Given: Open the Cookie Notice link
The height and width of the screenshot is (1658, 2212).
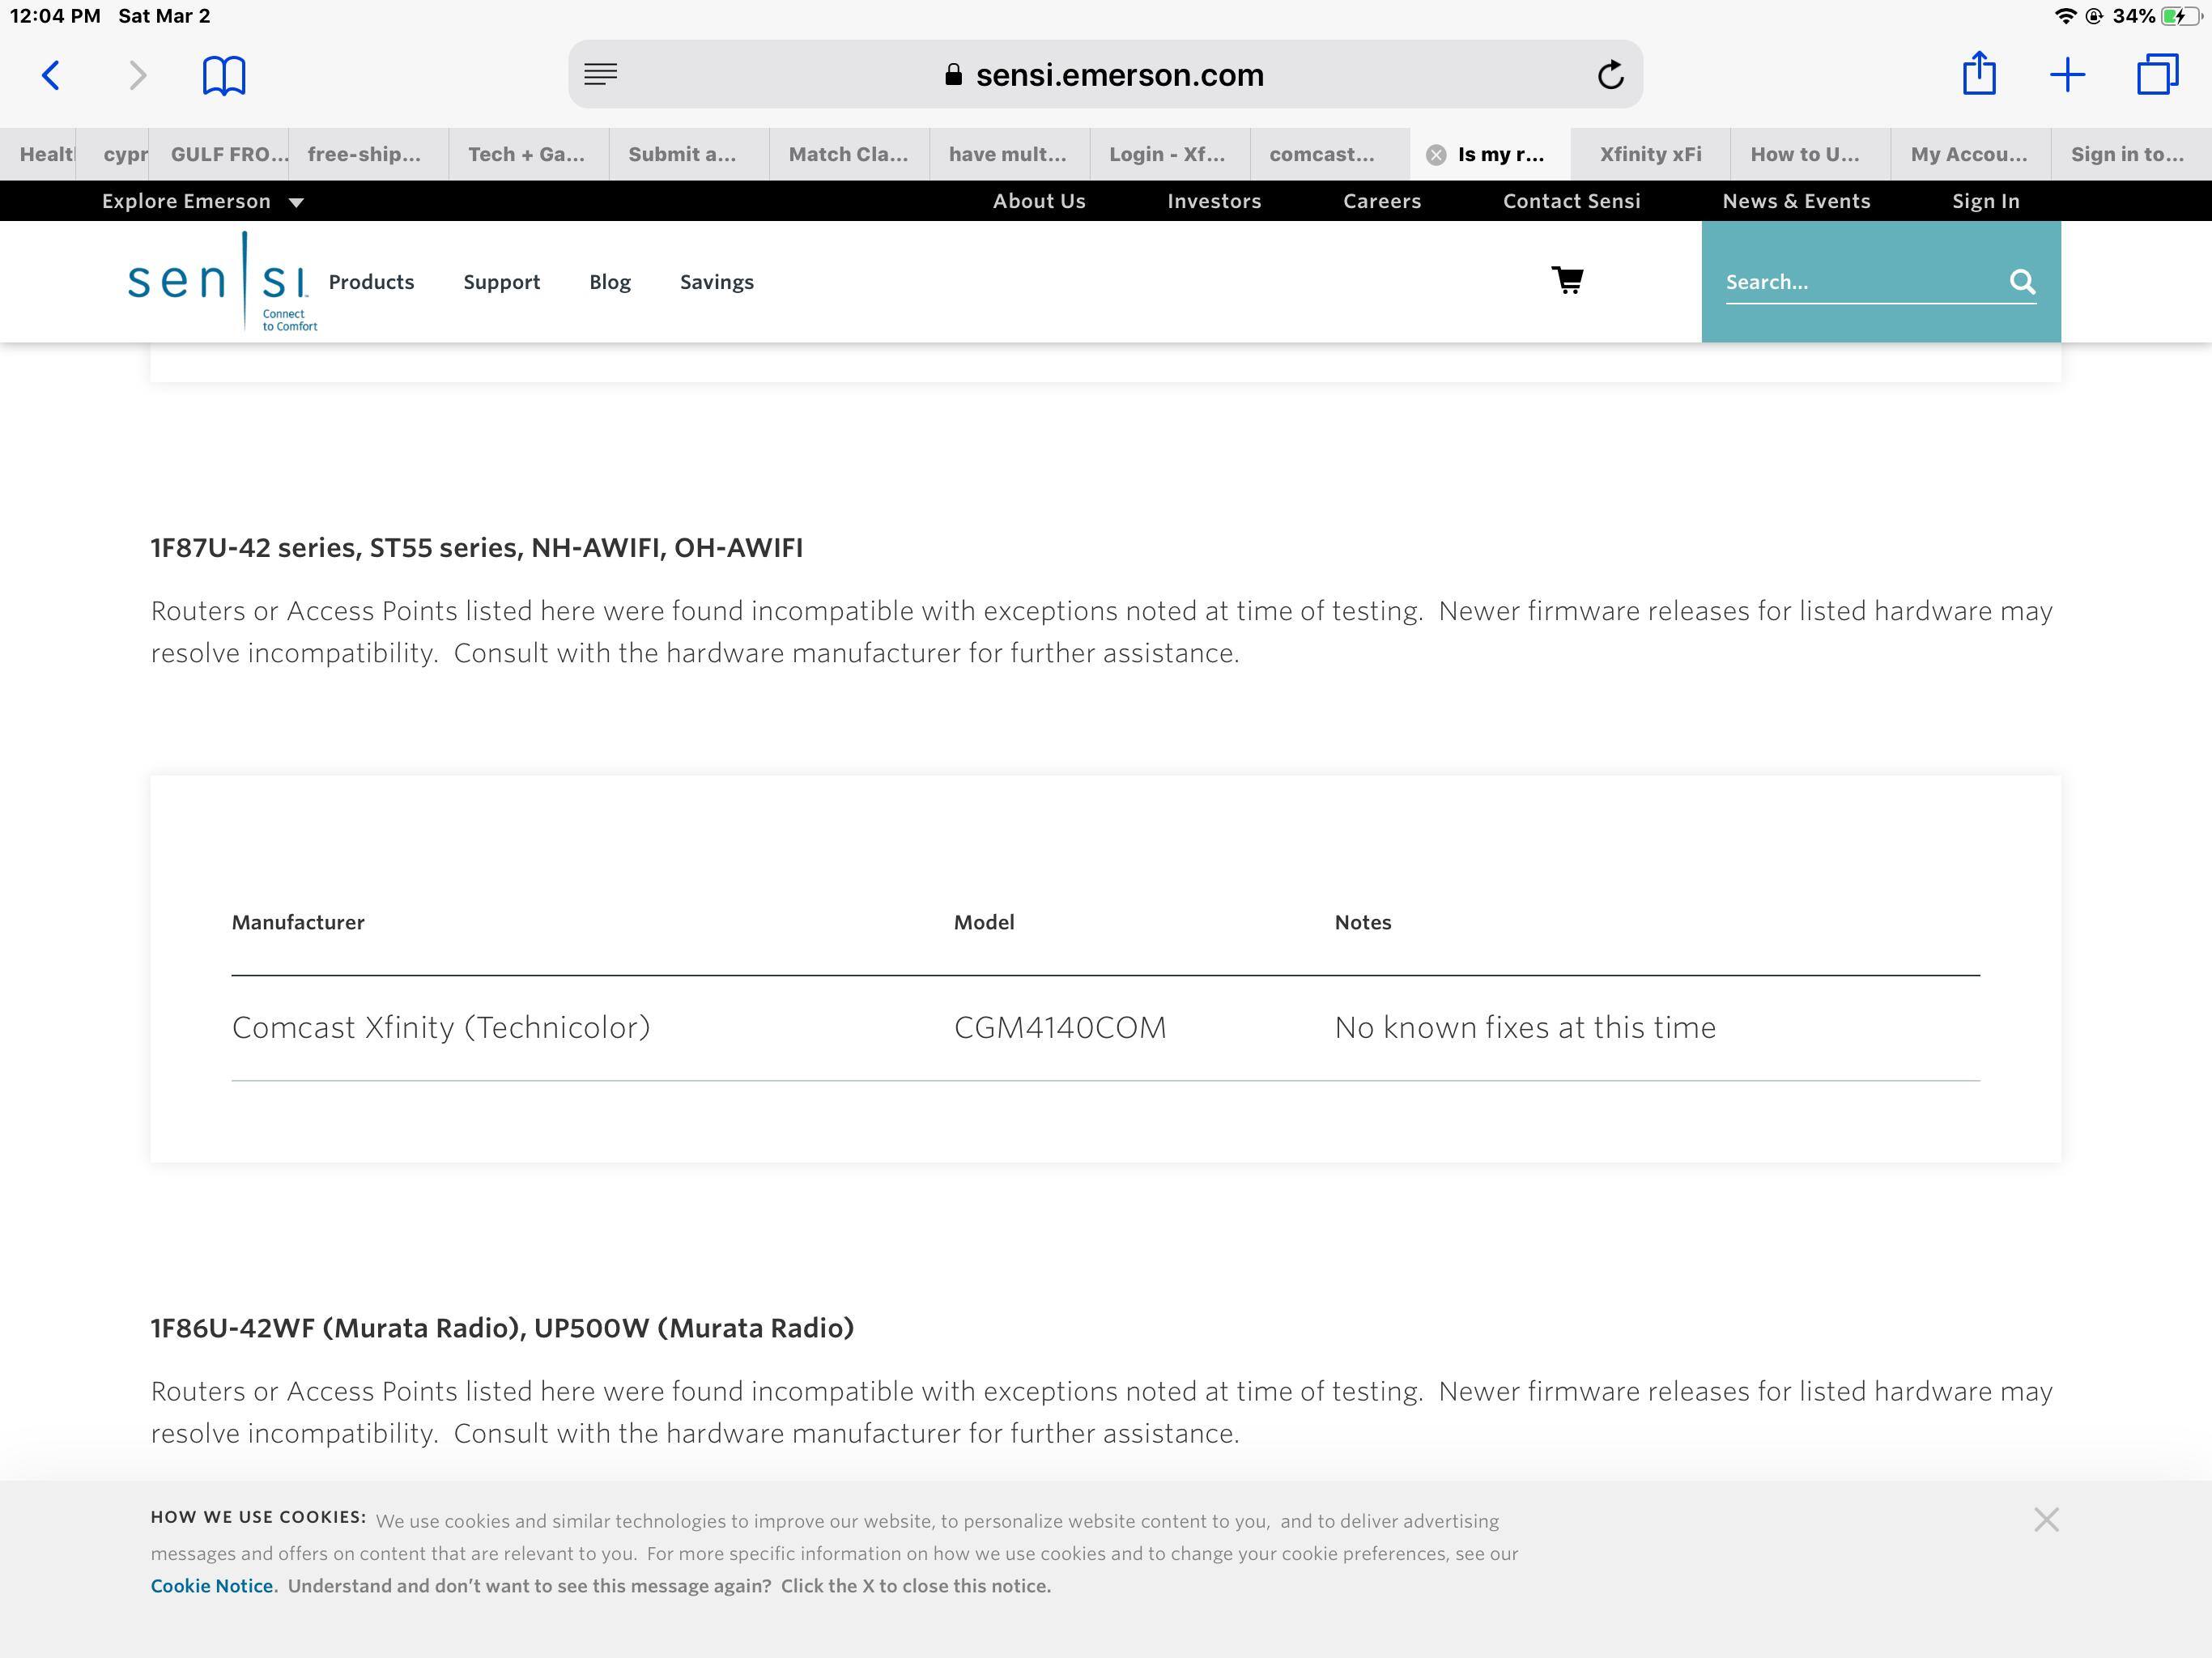Looking at the screenshot, I should (211, 1586).
